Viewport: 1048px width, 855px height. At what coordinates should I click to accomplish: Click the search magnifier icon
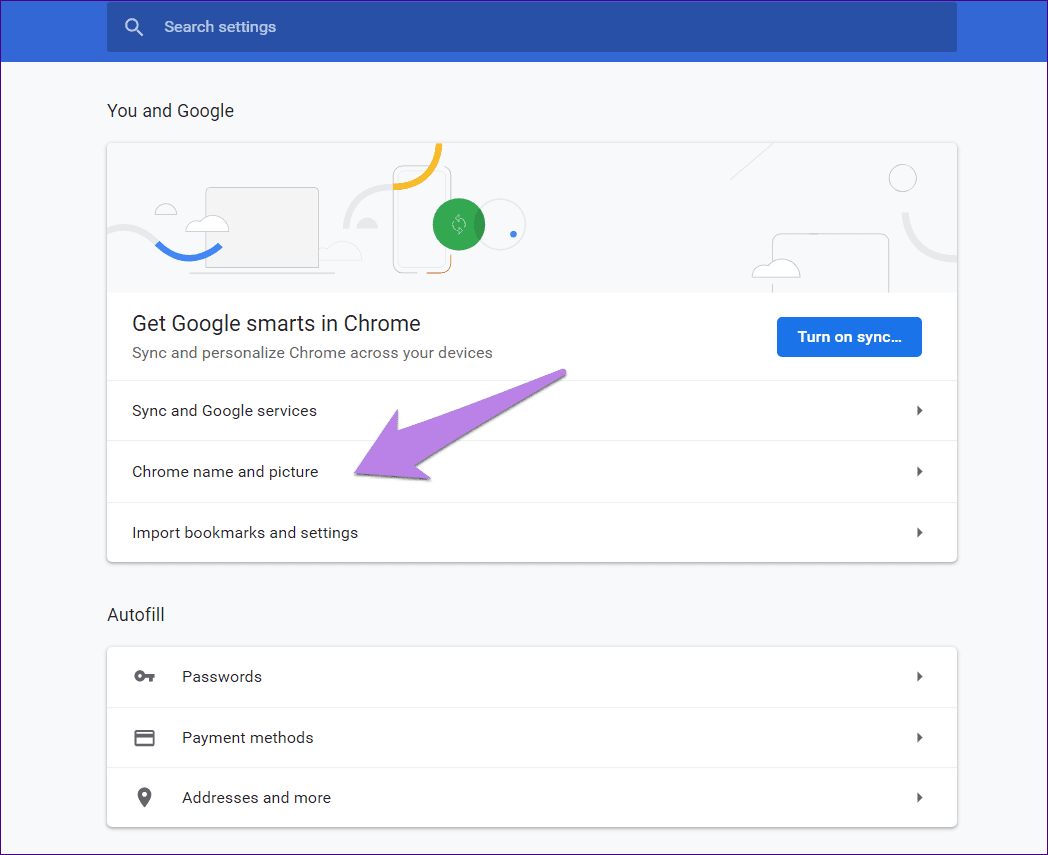134,27
